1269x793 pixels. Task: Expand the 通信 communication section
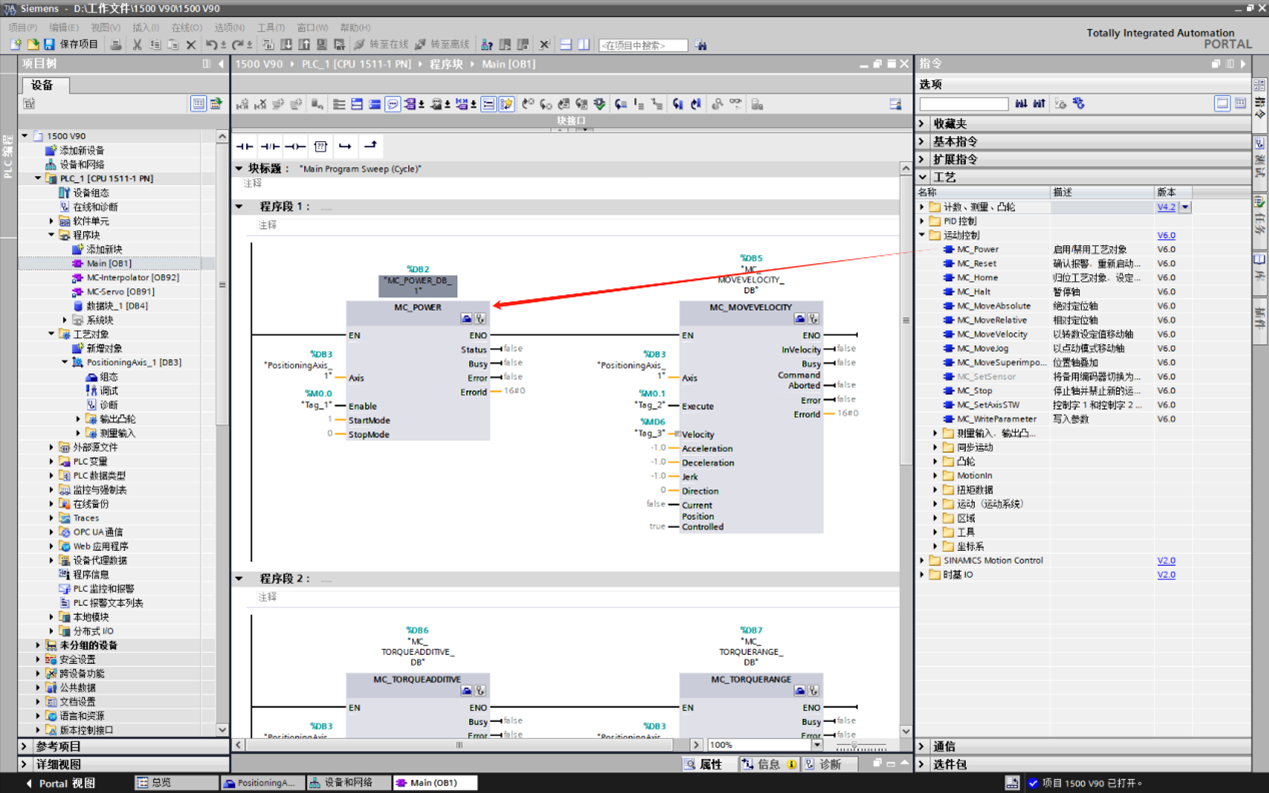click(923, 747)
